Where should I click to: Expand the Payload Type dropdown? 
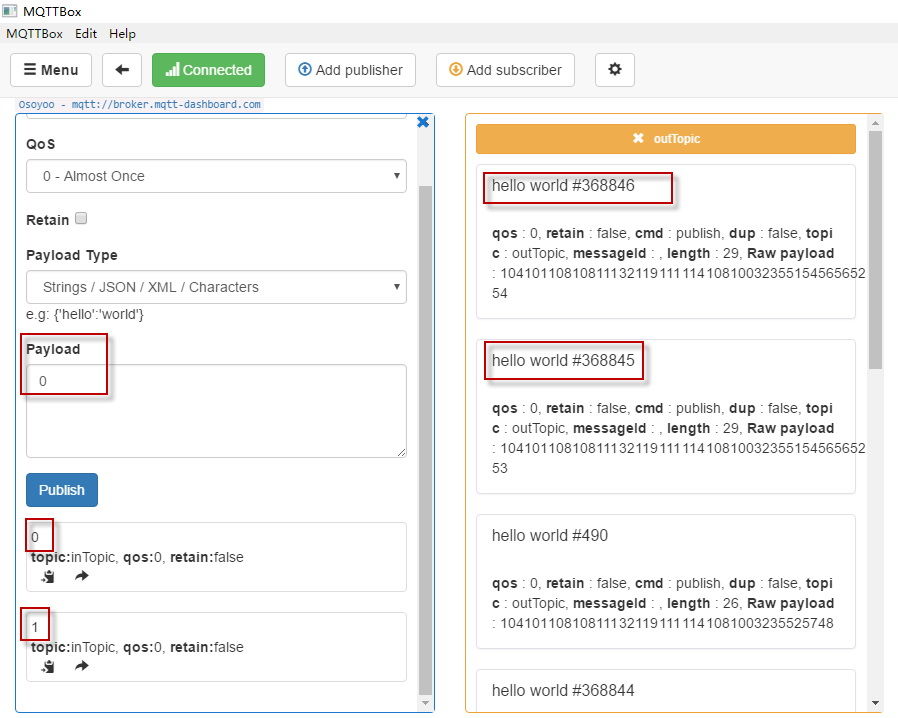[216, 287]
